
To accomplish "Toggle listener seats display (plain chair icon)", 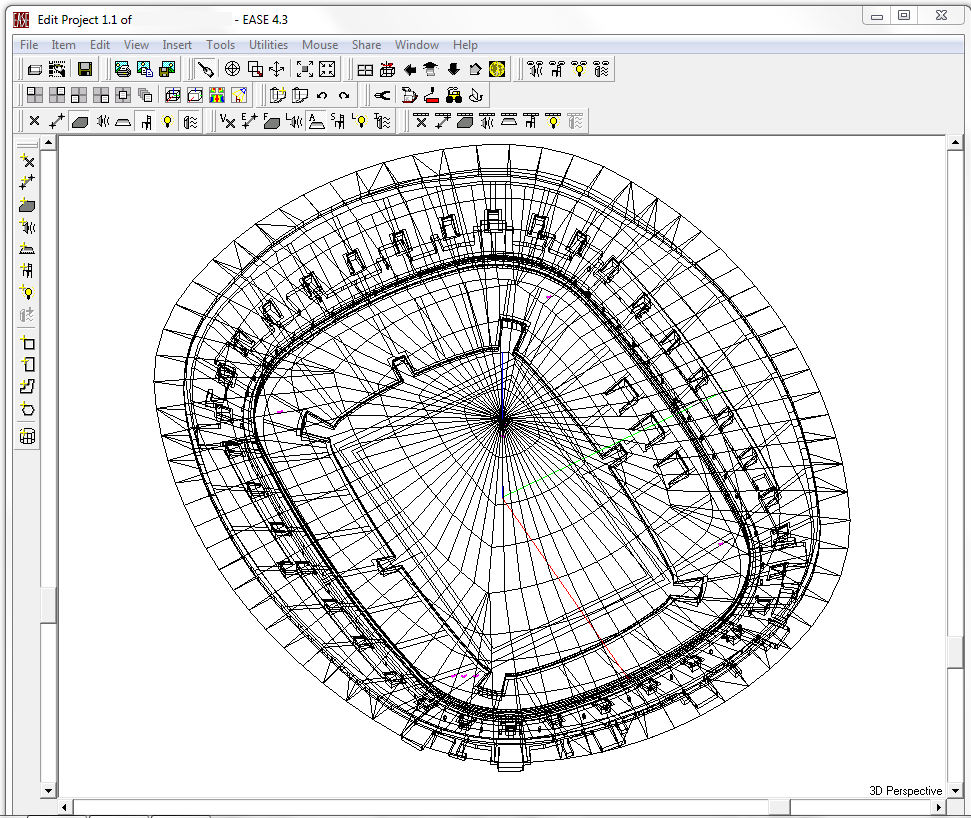I will [x=146, y=121].
